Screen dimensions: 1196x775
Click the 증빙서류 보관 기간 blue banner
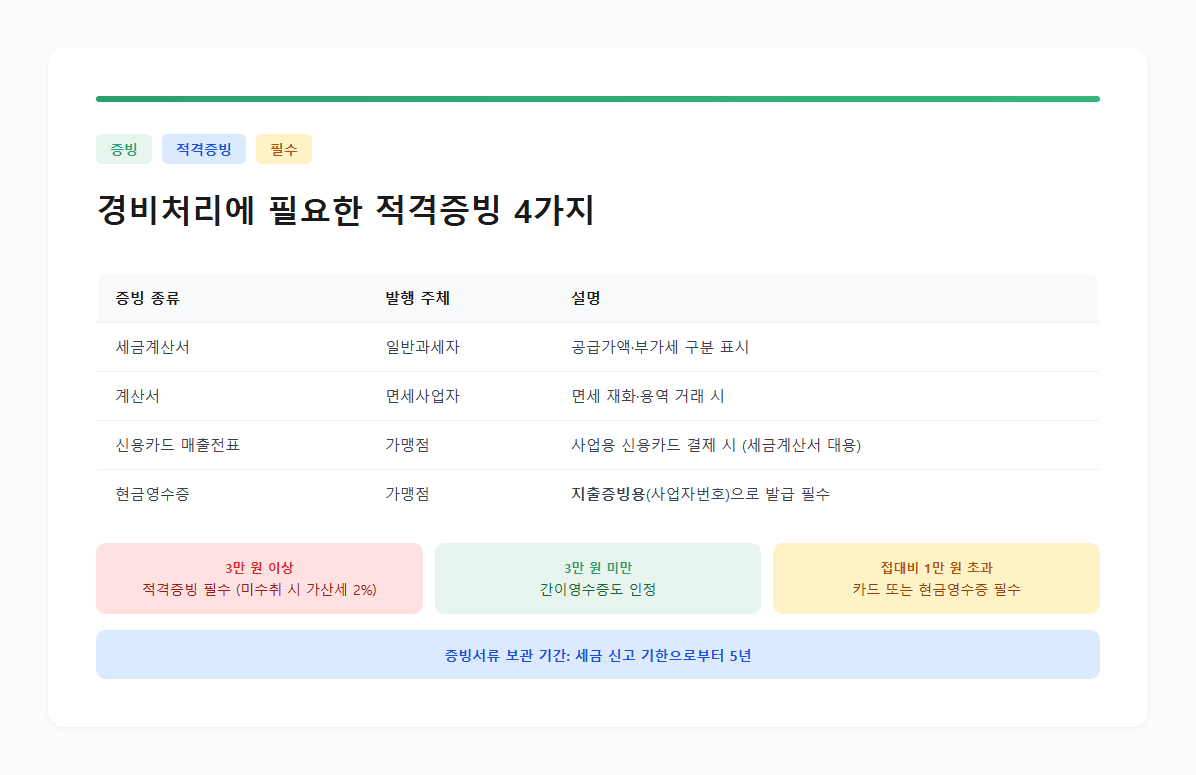(598, 654)
